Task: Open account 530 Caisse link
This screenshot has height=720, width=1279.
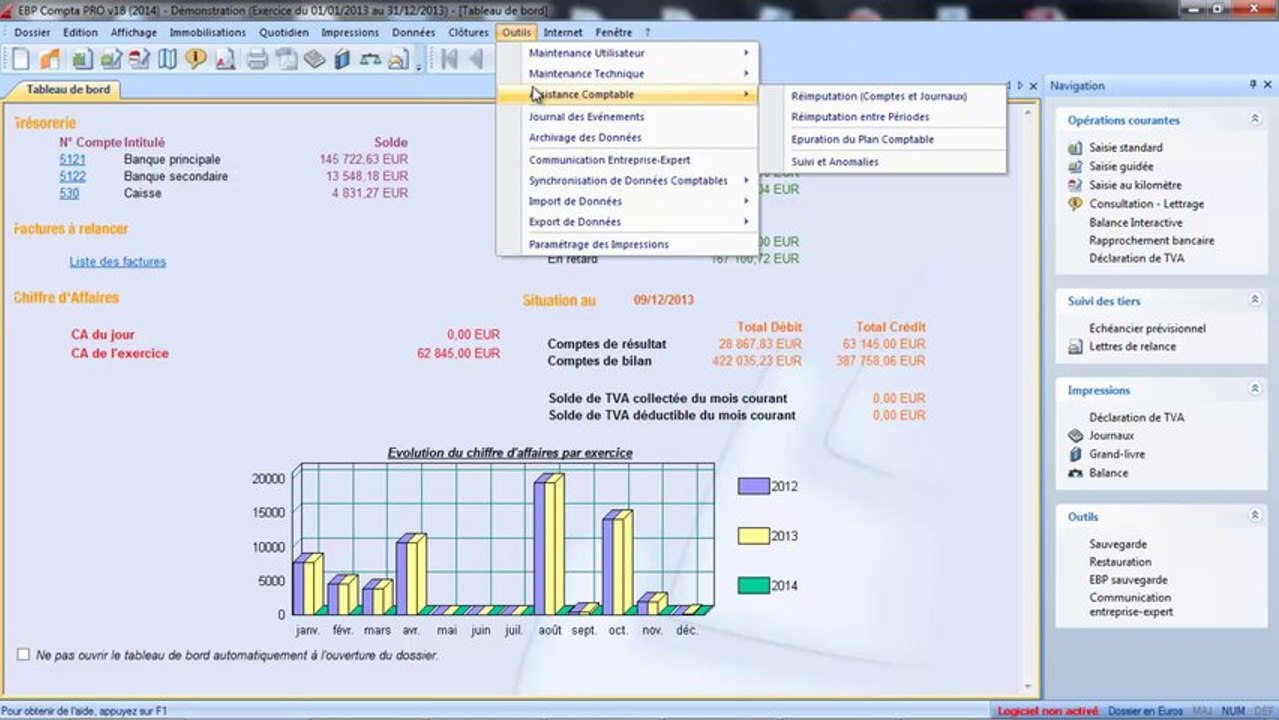Action: pos(69,194)
